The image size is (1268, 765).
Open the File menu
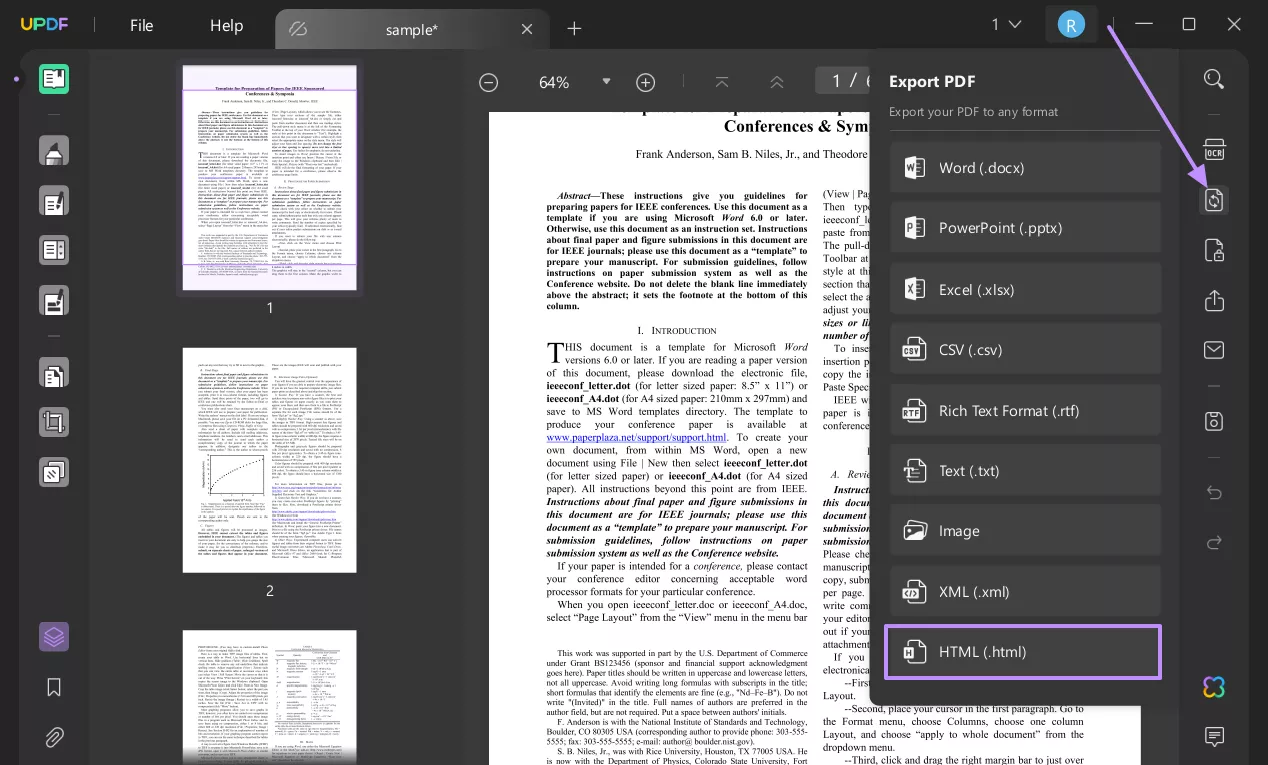(141, 26)
